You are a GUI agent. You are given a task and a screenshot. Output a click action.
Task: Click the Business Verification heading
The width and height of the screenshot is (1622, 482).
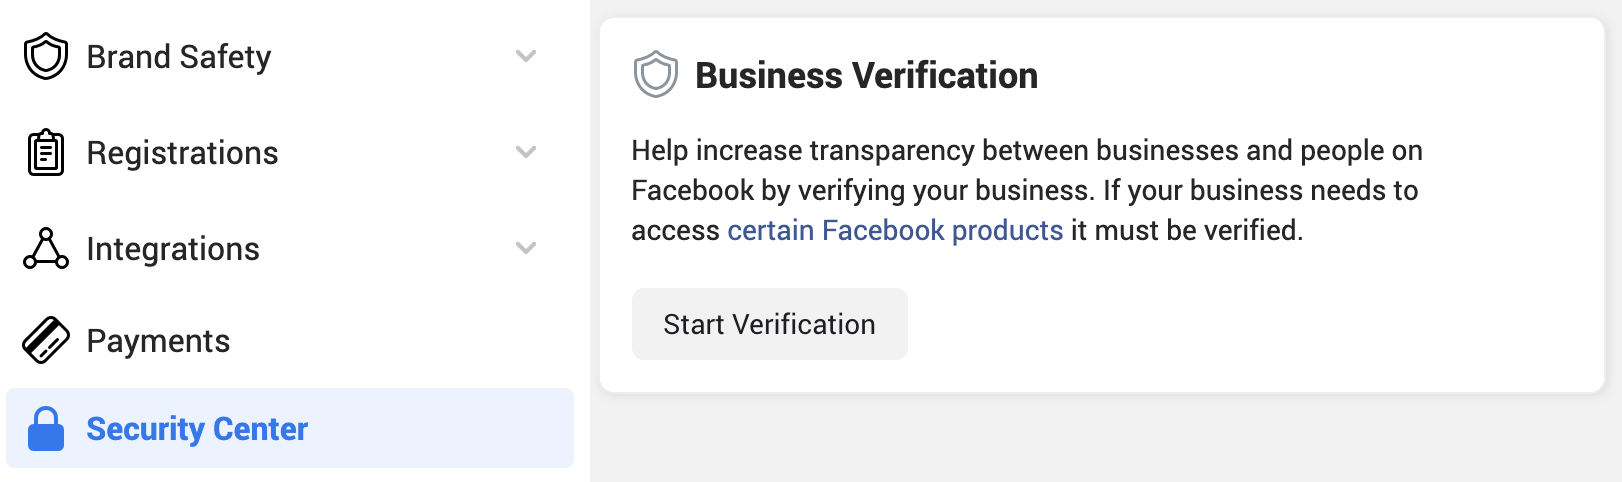click(866, 76)
